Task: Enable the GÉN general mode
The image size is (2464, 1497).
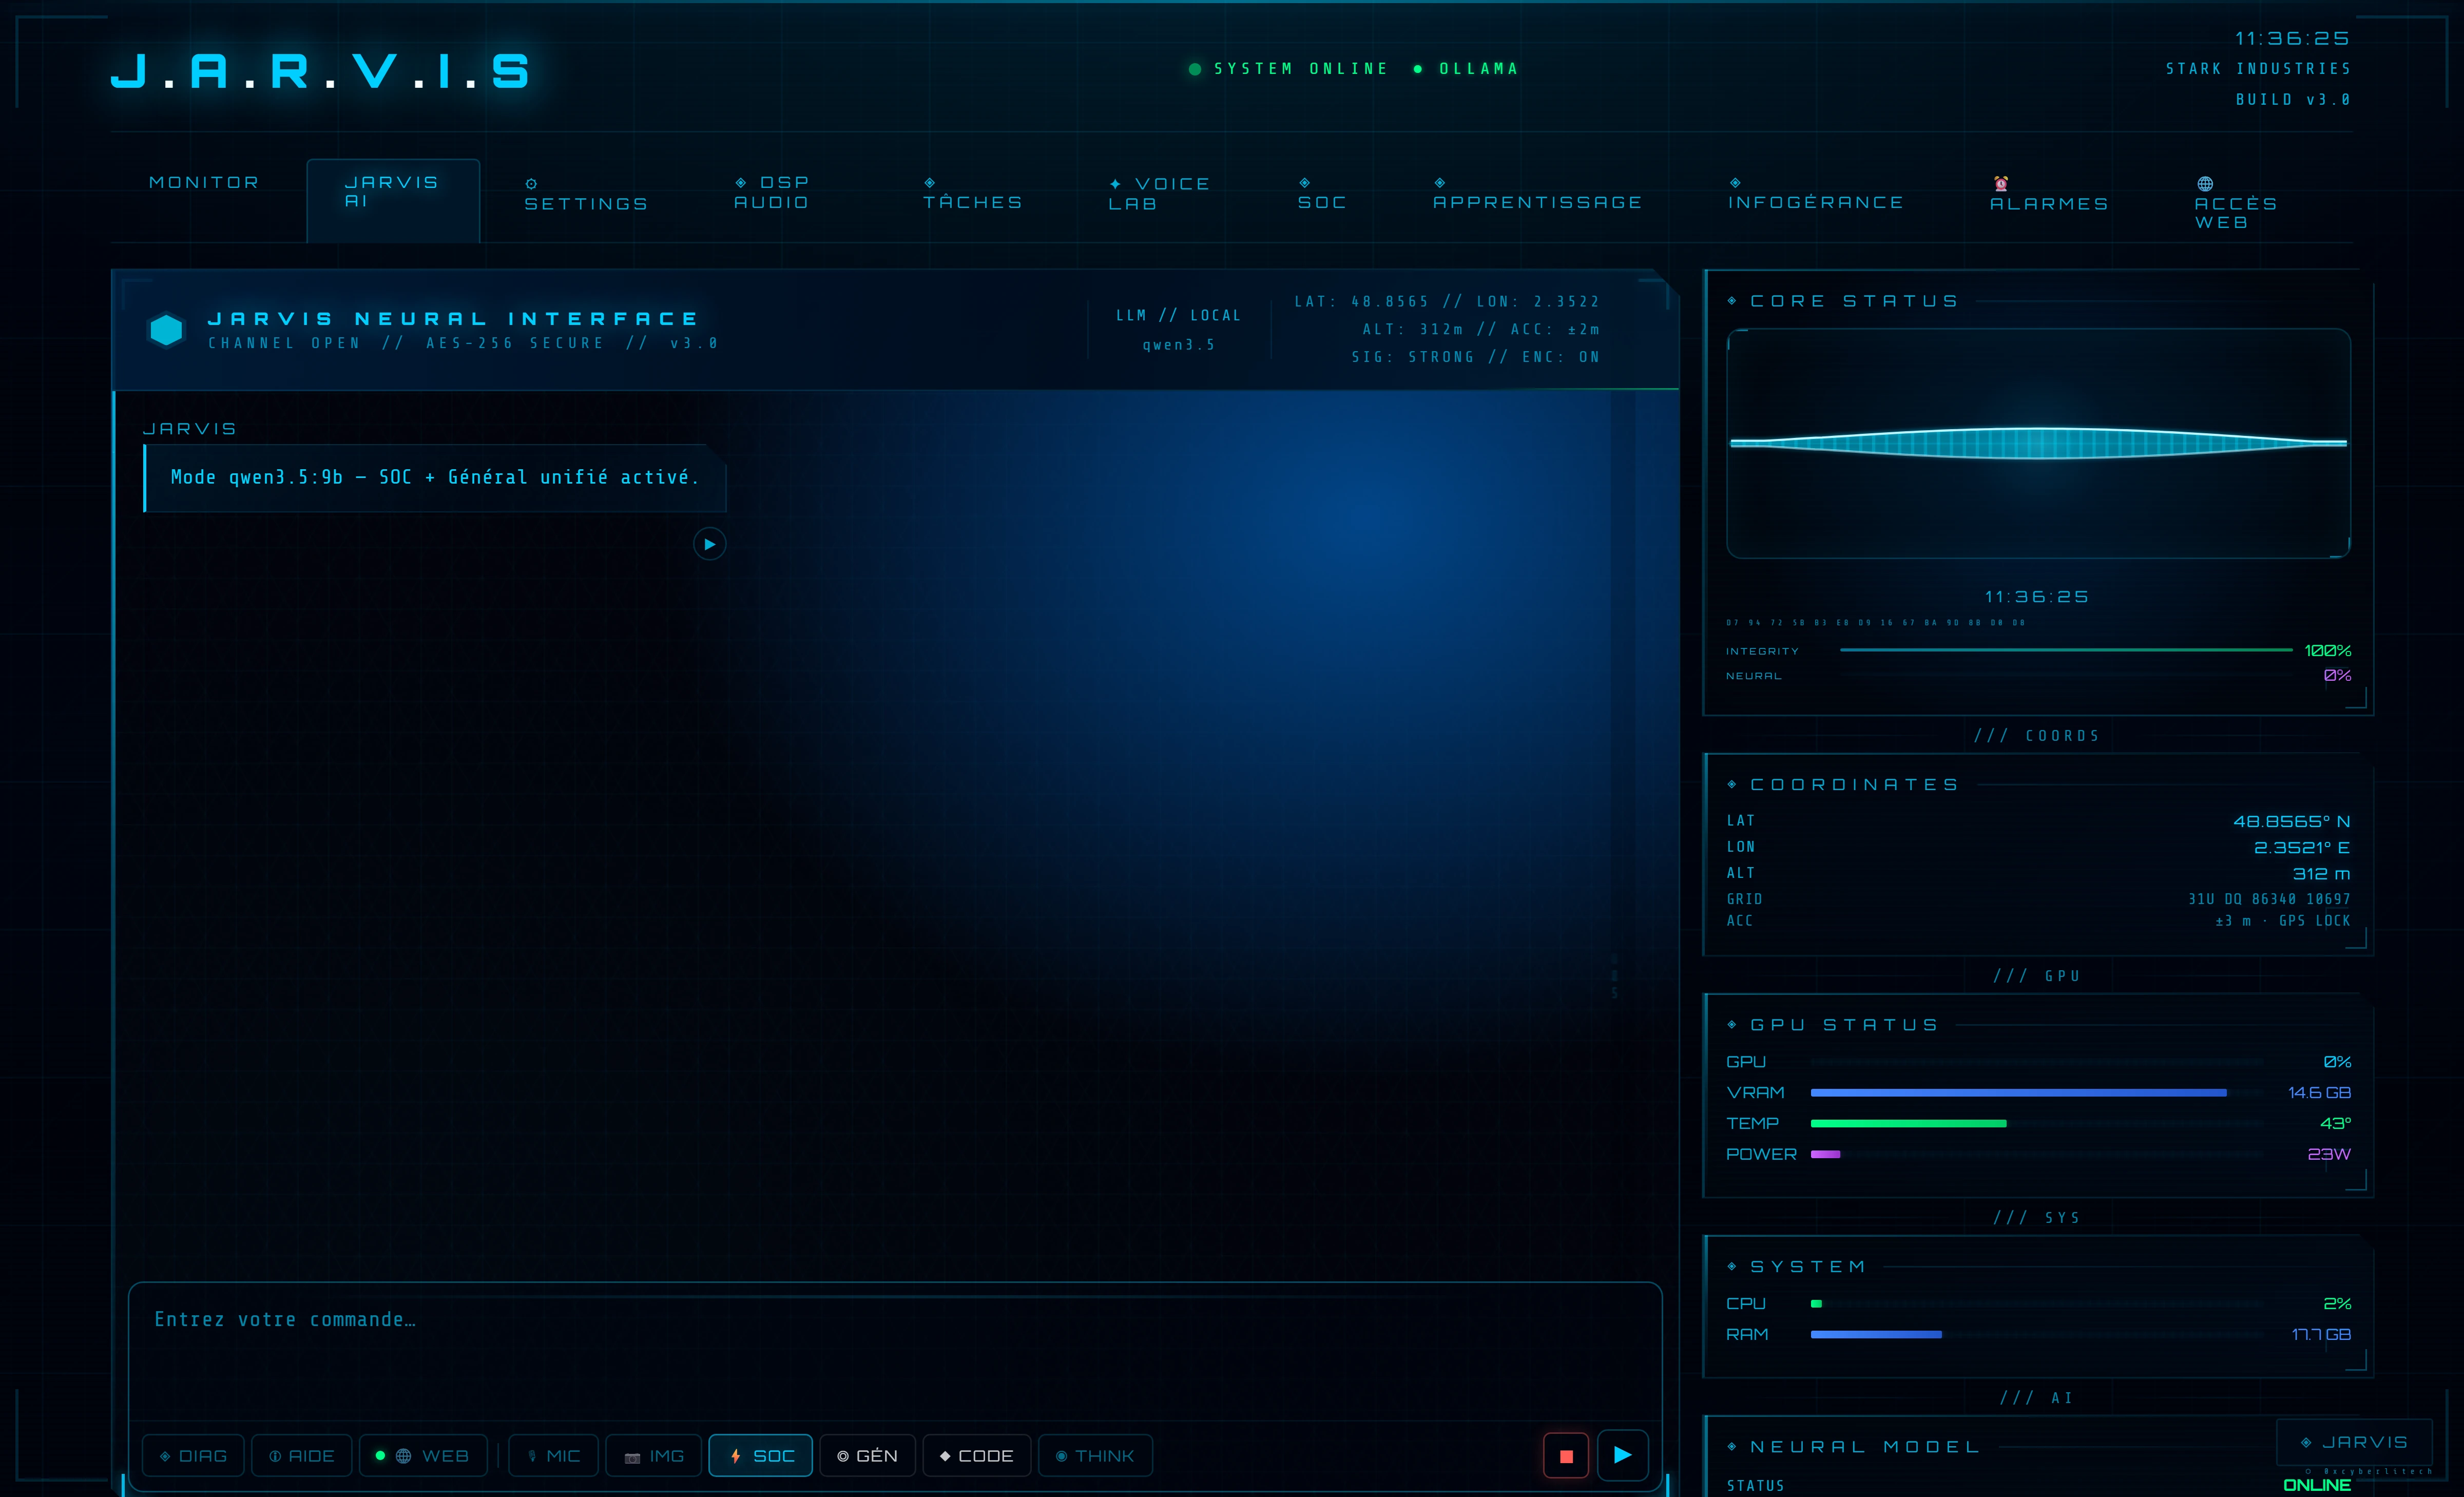Action: click(x=867, y=1456)
